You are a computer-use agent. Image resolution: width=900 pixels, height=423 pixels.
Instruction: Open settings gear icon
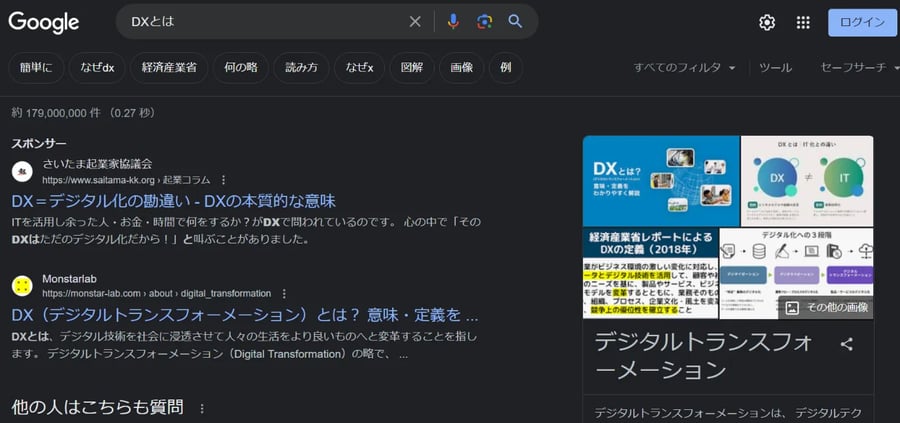coord(767,22)
